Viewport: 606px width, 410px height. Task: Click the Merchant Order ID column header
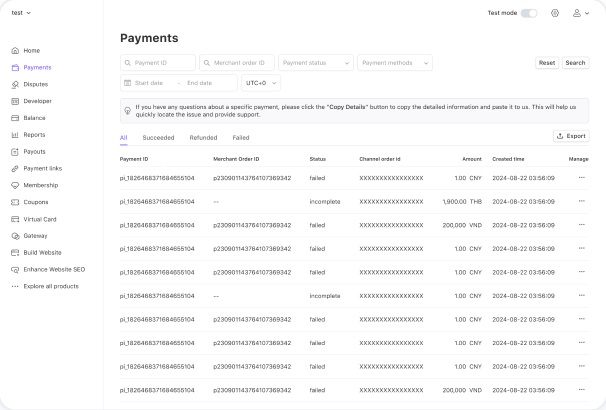point(236,159)
